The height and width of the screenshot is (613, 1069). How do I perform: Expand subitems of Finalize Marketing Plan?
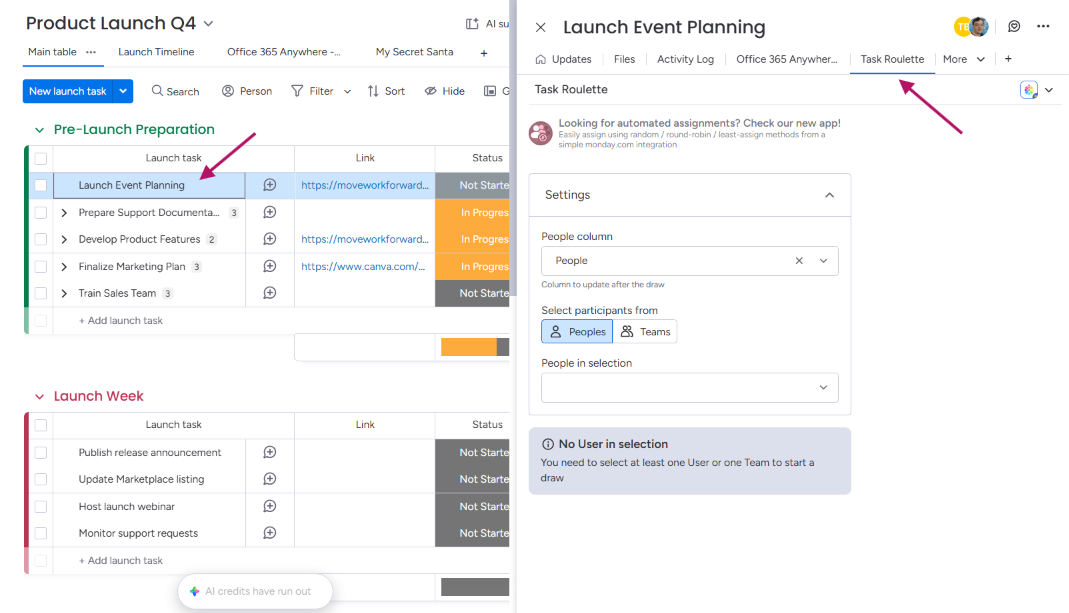(x=64, y=267)
